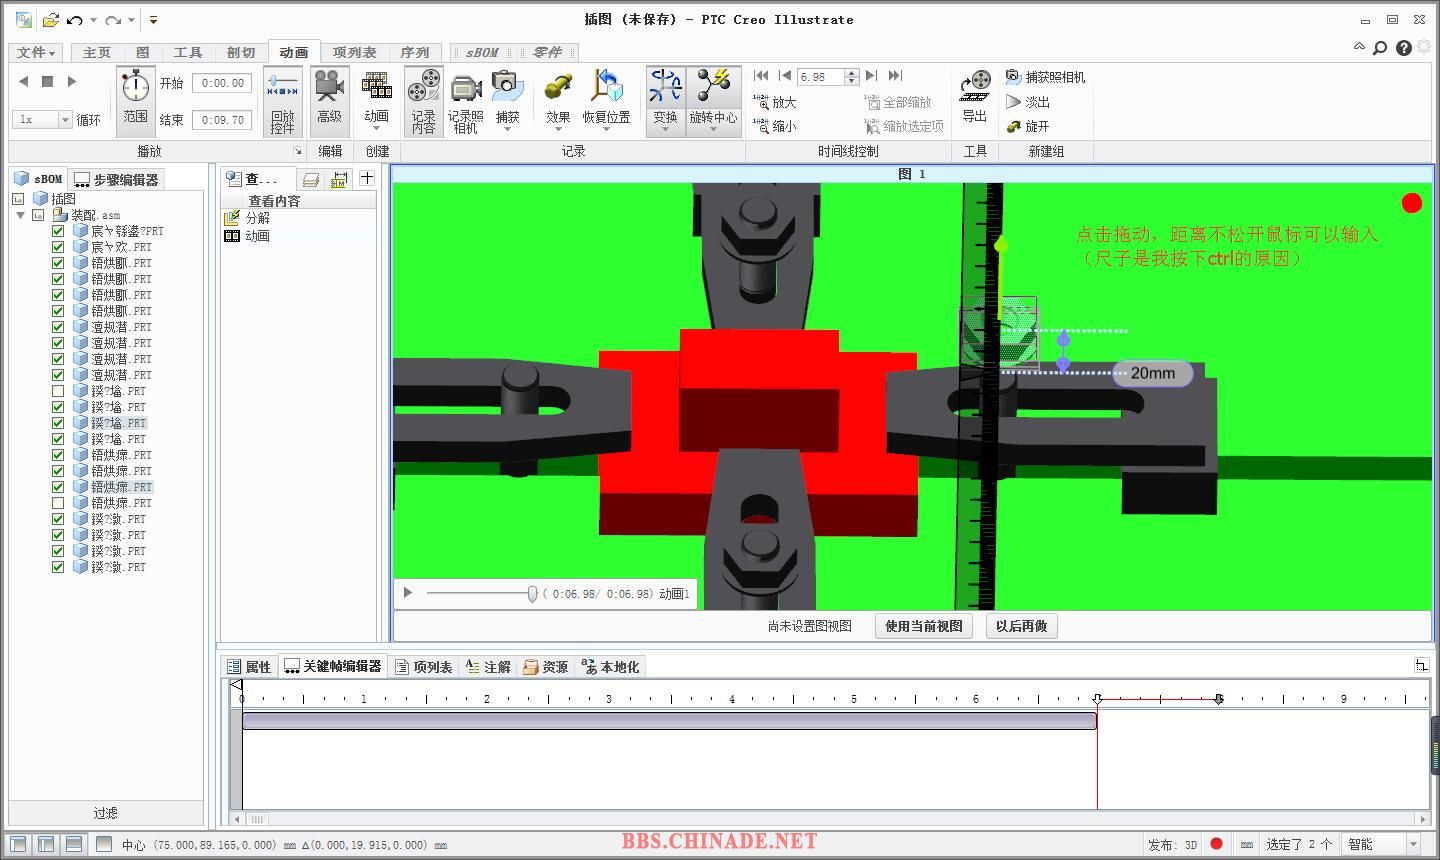Open the 回放控件 playback controls tool
Image resolution: width=1440 pixels, height=860 pixels.
(283, 101)
